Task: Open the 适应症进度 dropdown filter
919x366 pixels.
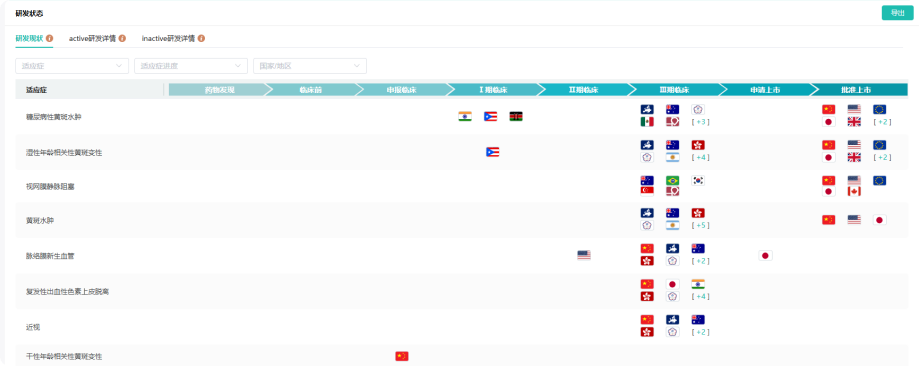Action: (x=191, y=66)
